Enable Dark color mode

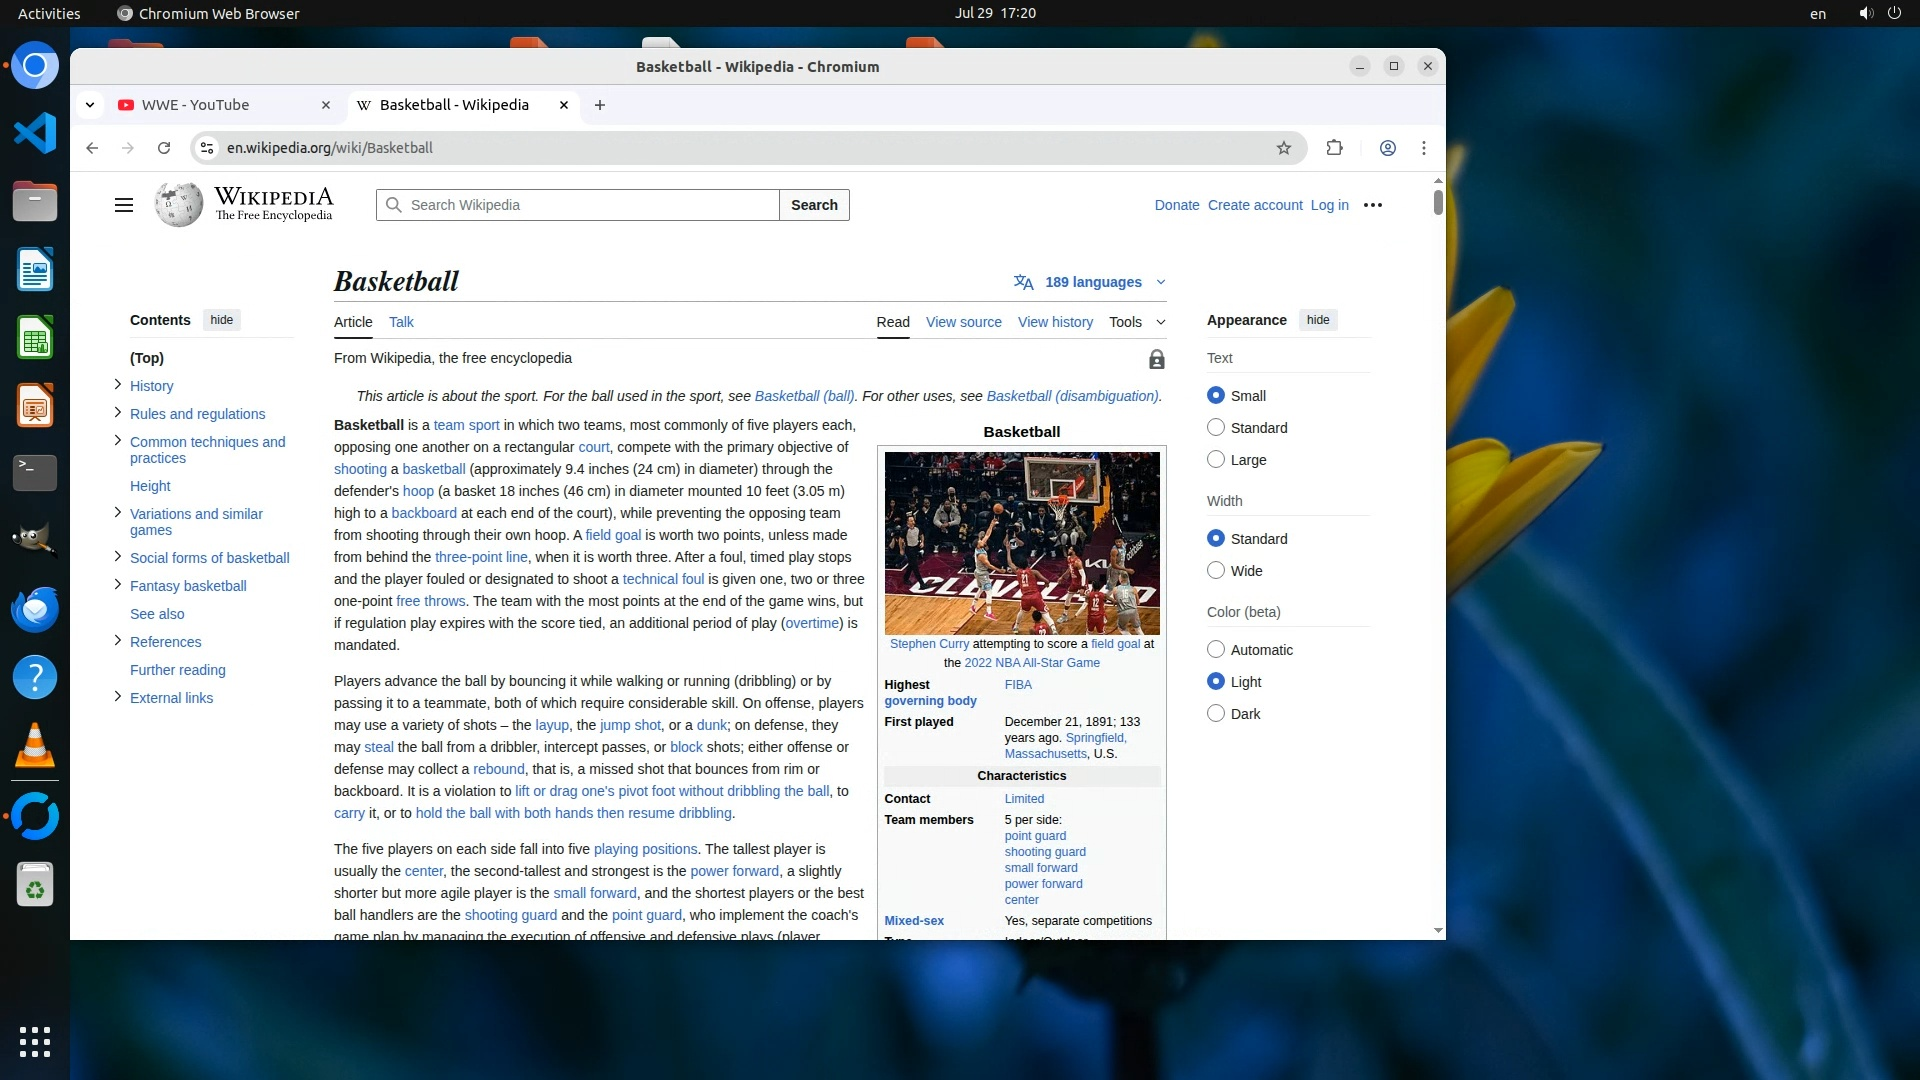tap(1216, 714)
